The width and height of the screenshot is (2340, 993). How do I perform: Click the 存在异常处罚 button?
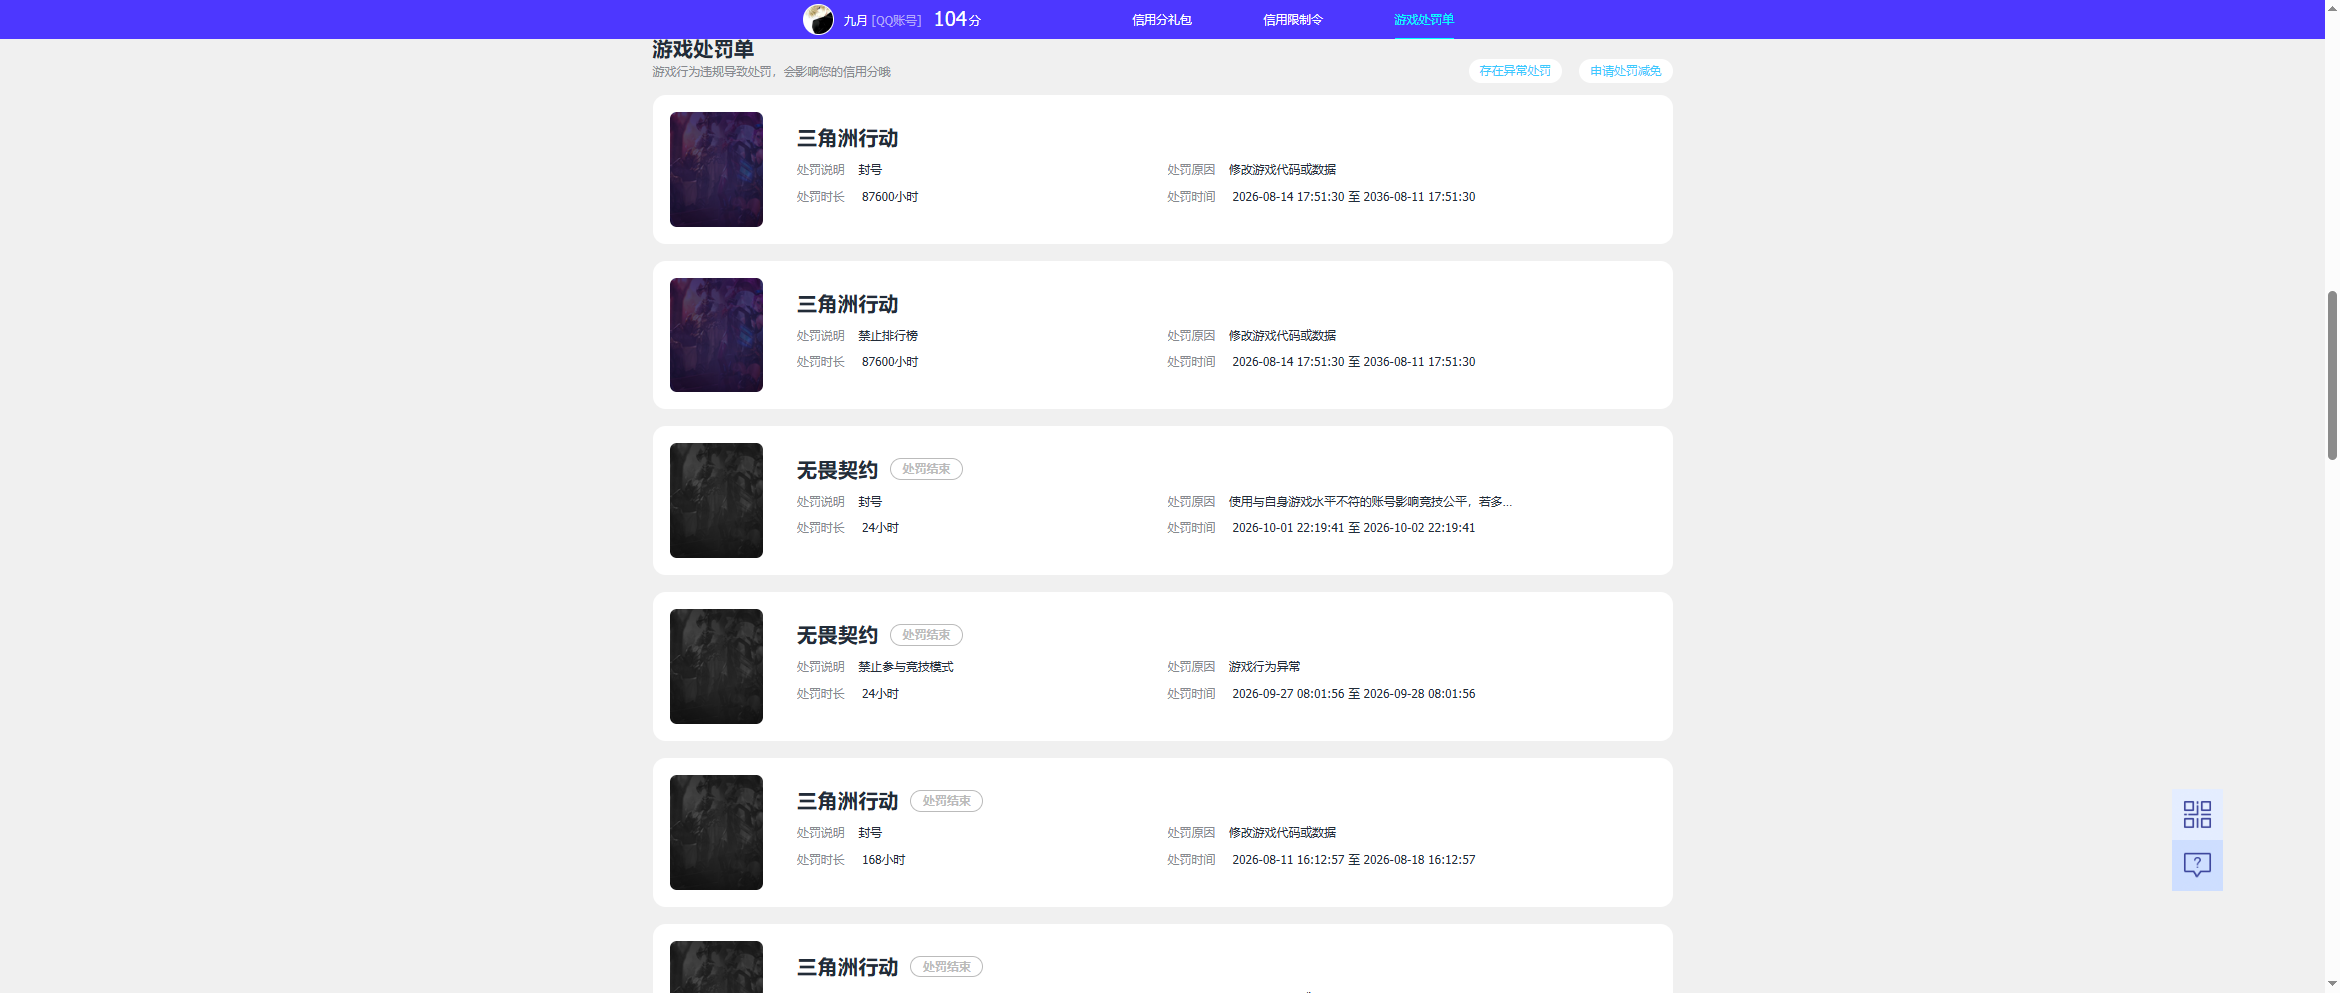click(x=1515, y=71)
